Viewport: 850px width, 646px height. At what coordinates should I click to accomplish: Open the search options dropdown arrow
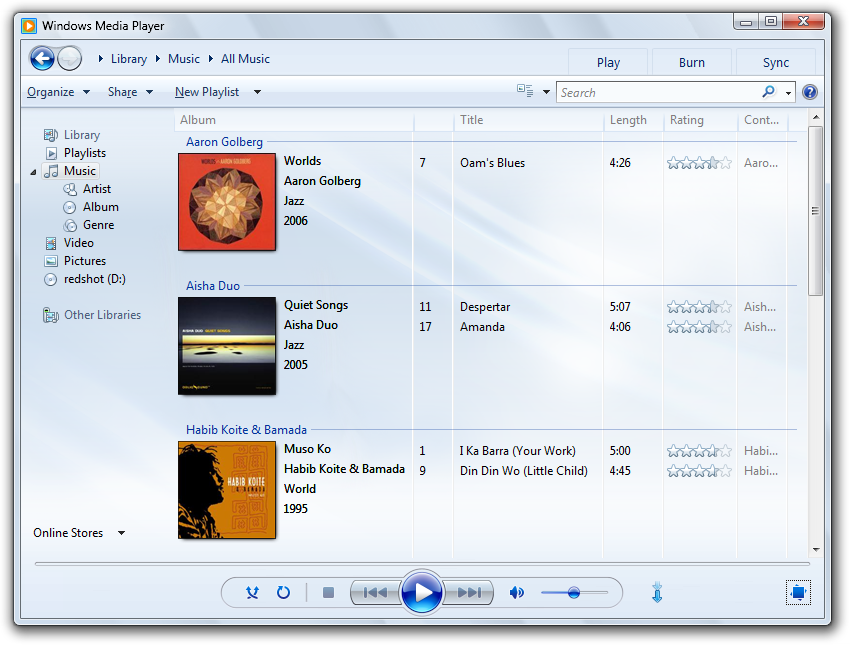[788, 93]
